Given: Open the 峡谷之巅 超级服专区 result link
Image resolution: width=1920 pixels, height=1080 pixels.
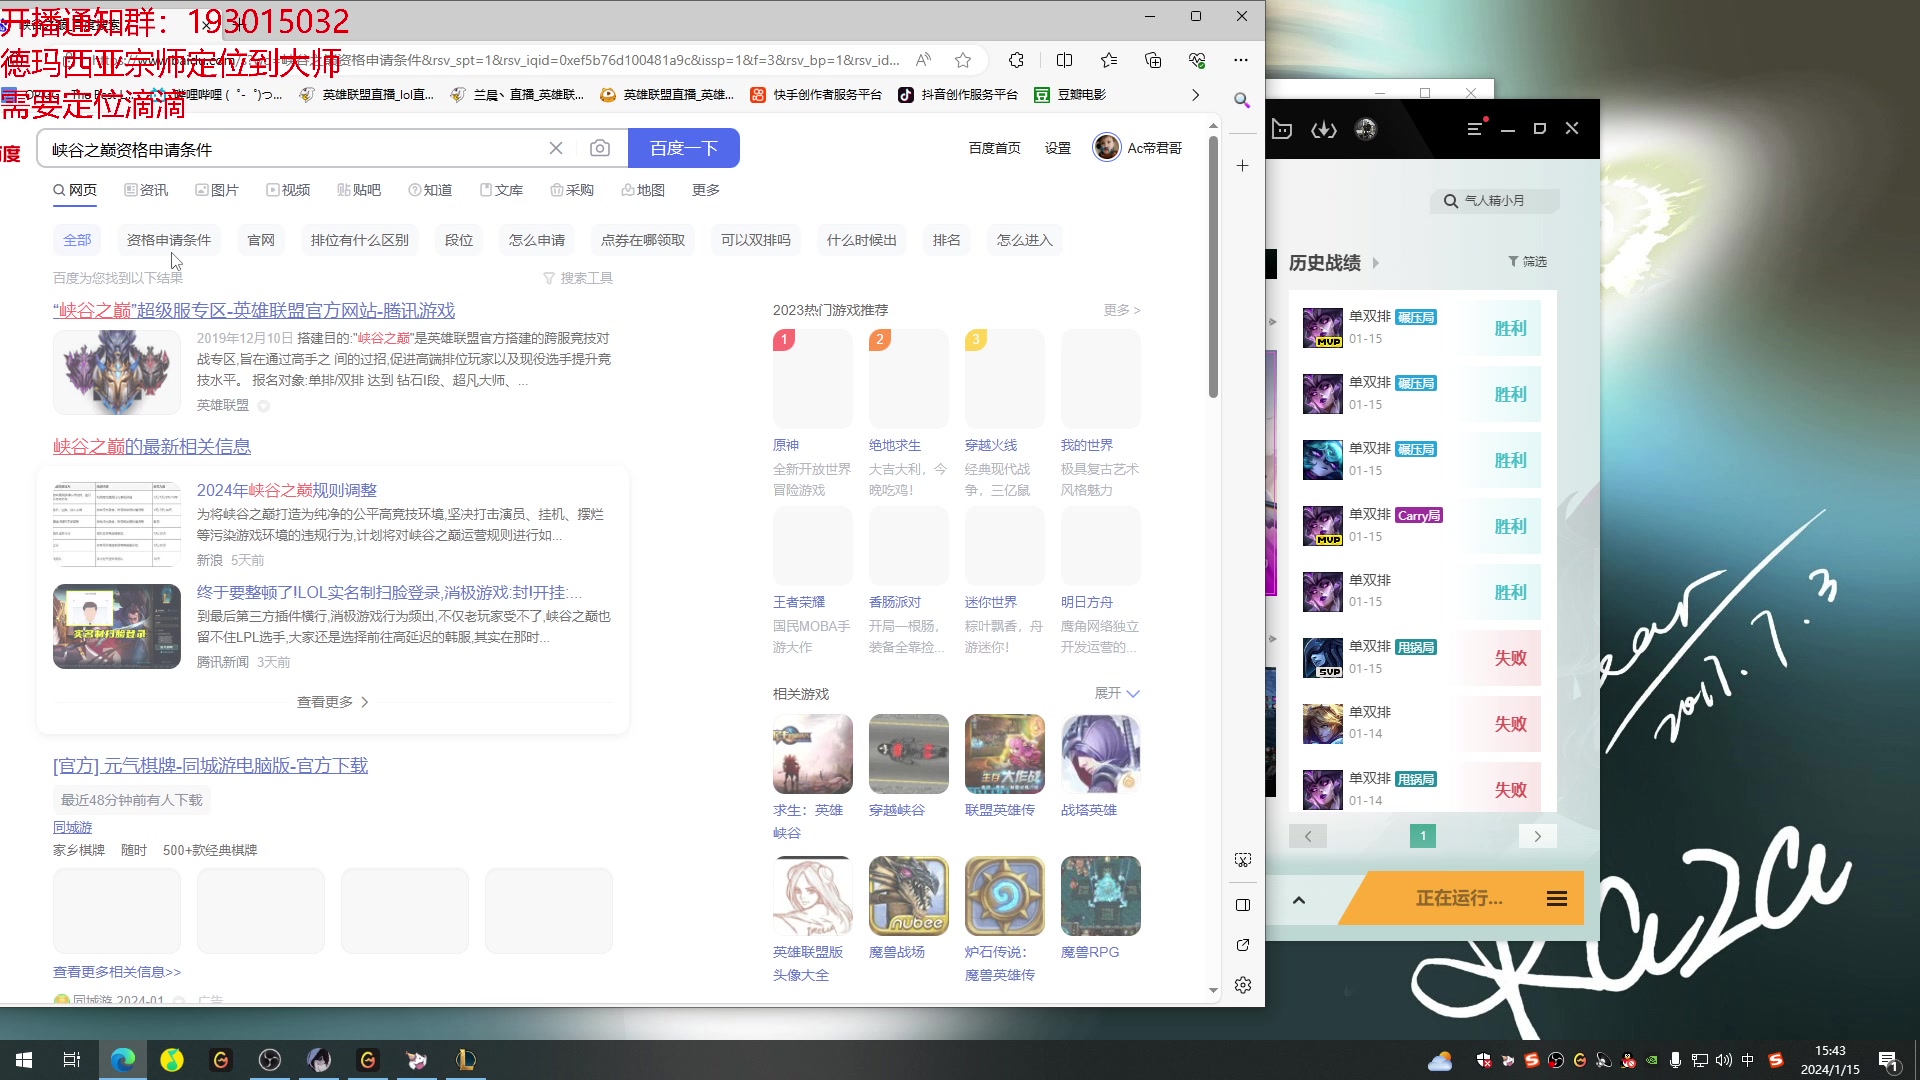Looking at the screenshot, I should click(x=254, y=311).
